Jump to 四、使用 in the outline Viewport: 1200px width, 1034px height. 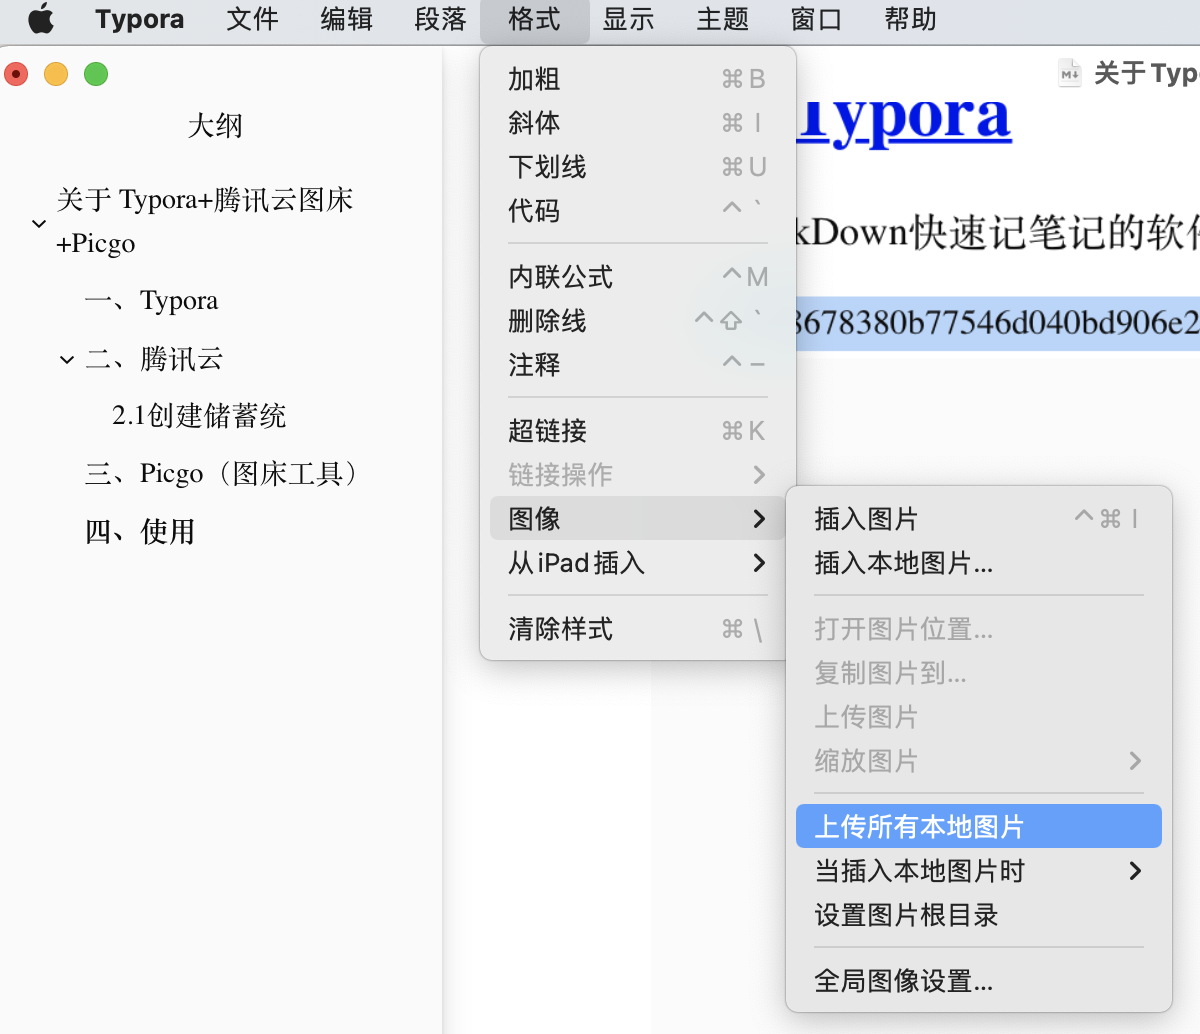tap(140, 532)
